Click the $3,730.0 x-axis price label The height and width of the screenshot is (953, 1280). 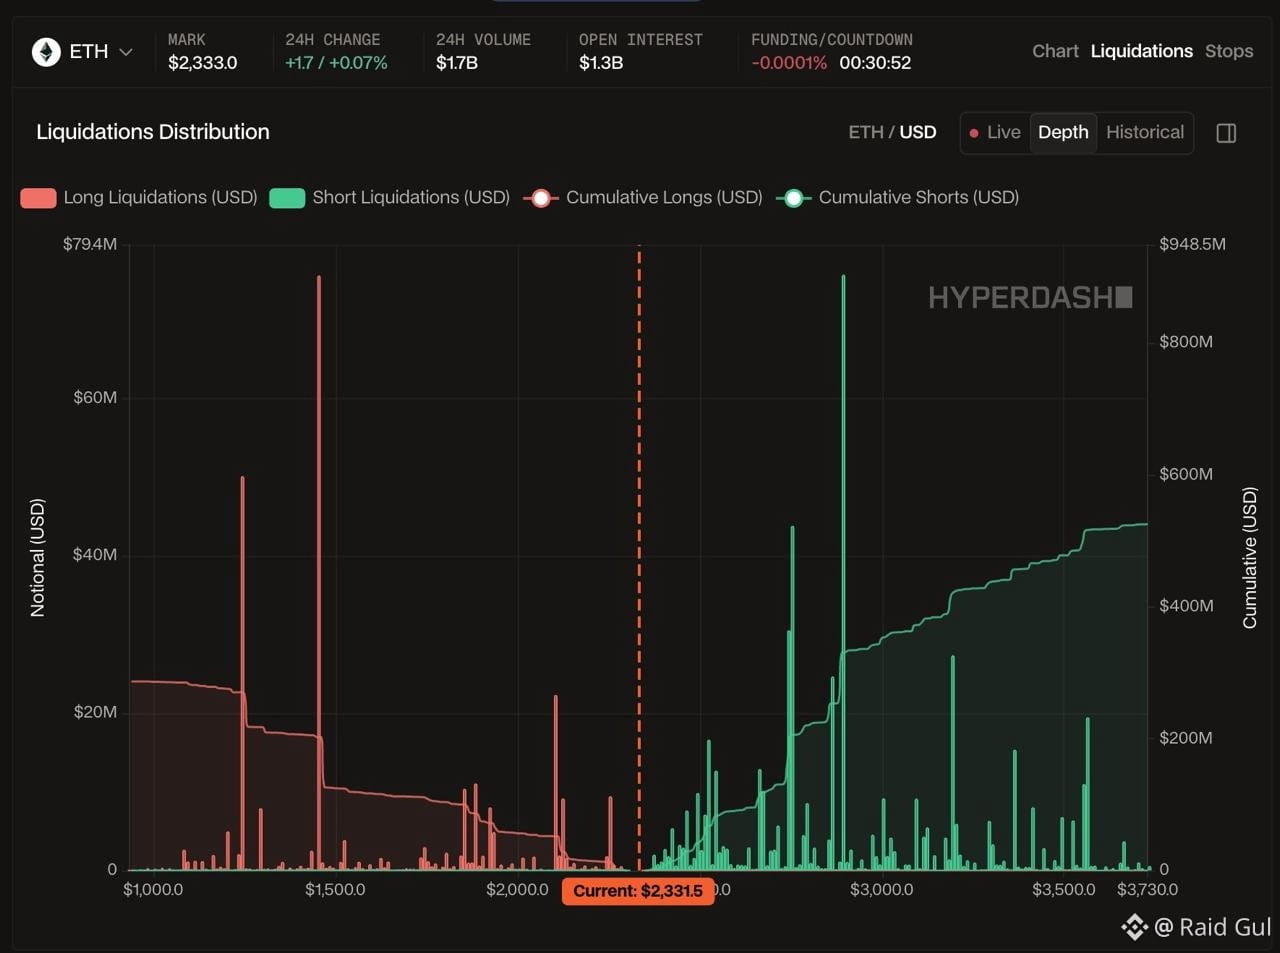coord(1147,889)
